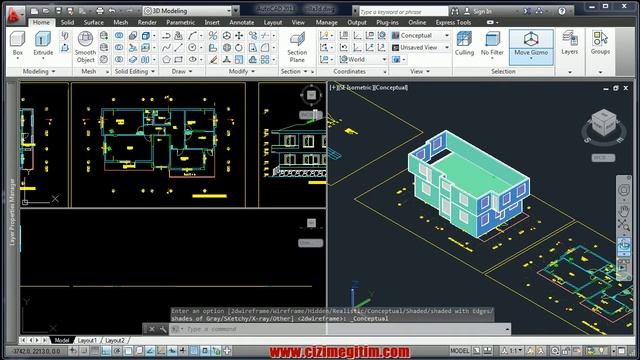Click the SE Isometric viewport label
The height and width of the screenshot is (360, 640).
tap(355, 87)
